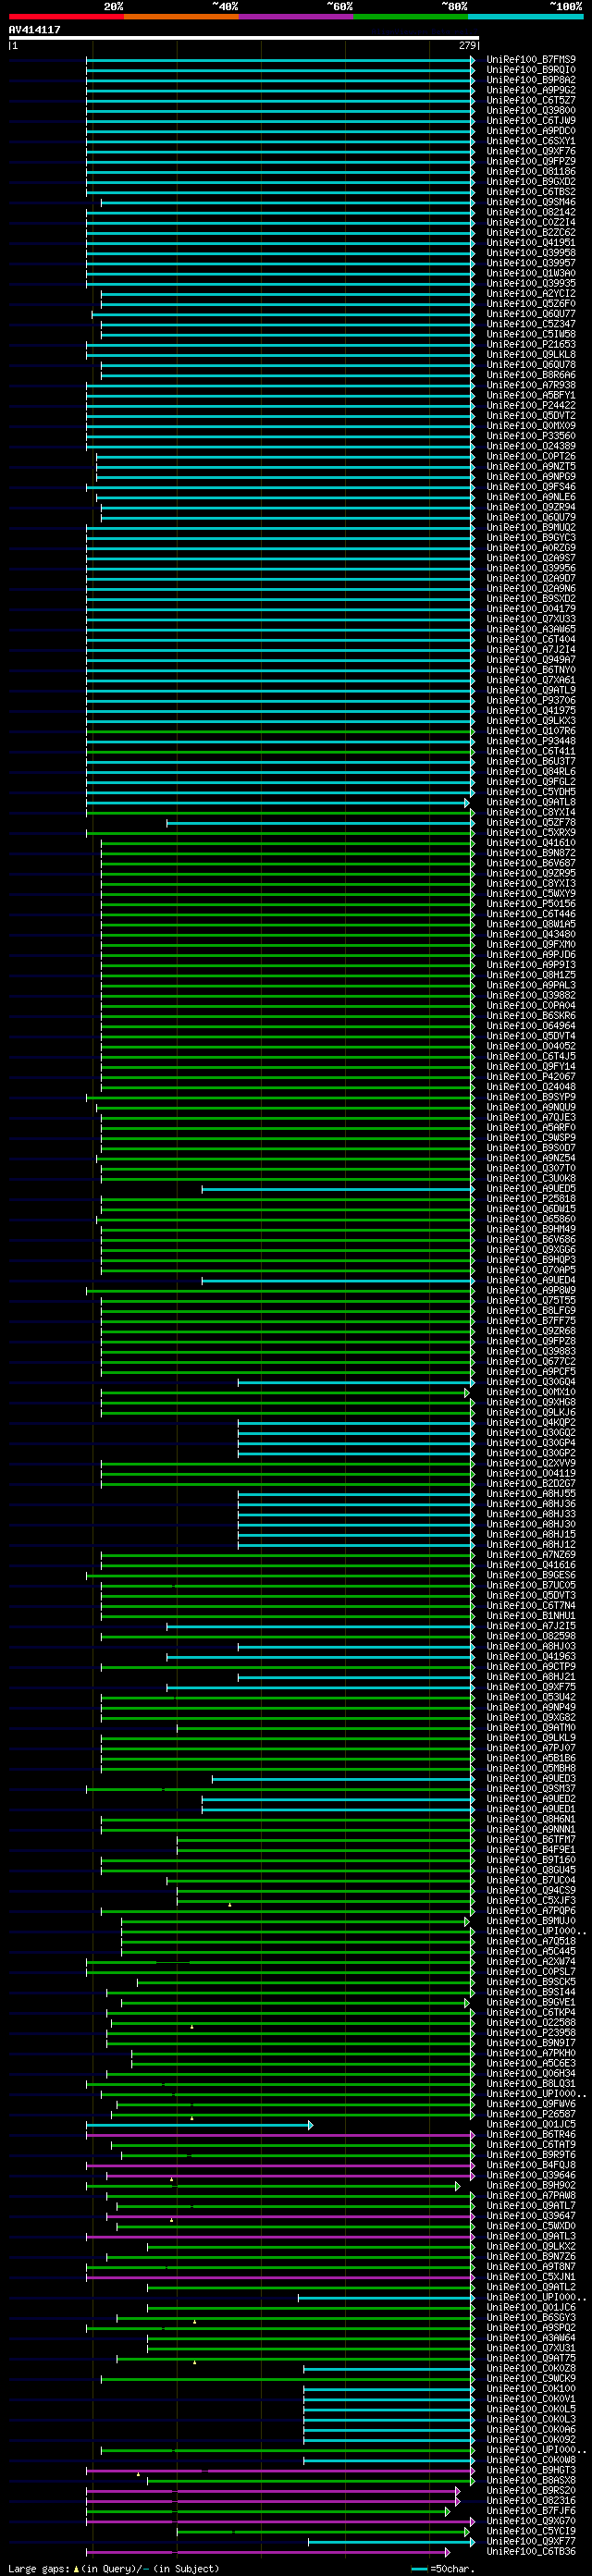Select the UniRef100_A8HJ12 label
The image size is (592, 2576).
pyautogui.click(x=531, y=1544)
